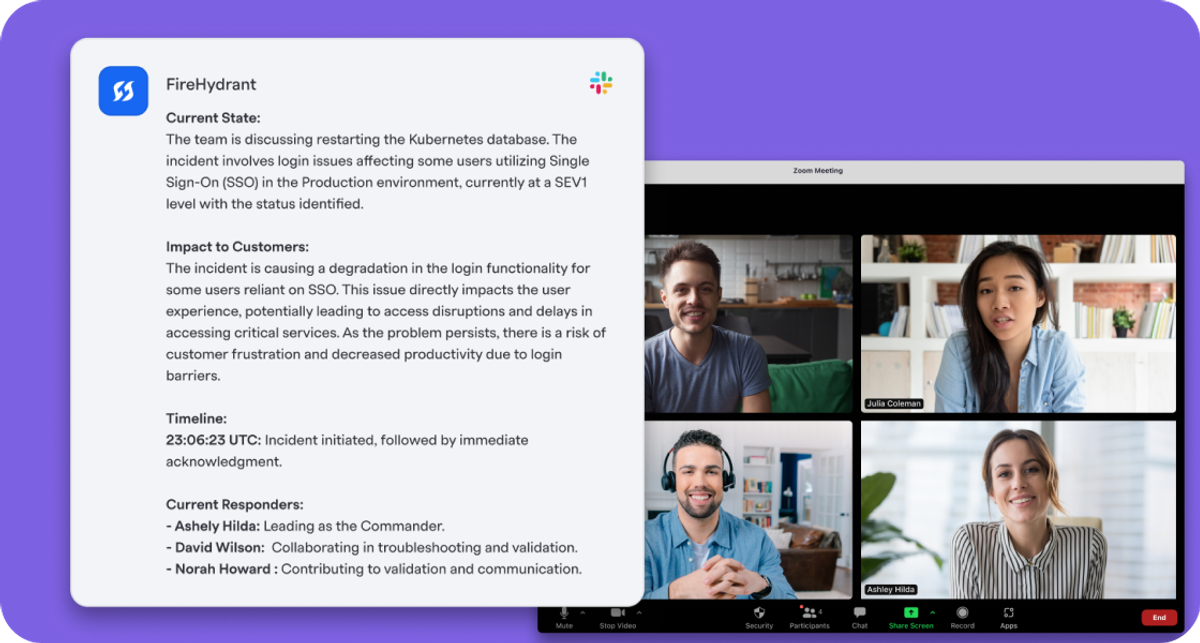Click the Timeline heading
1200x643 pixels.
(196, 419)
